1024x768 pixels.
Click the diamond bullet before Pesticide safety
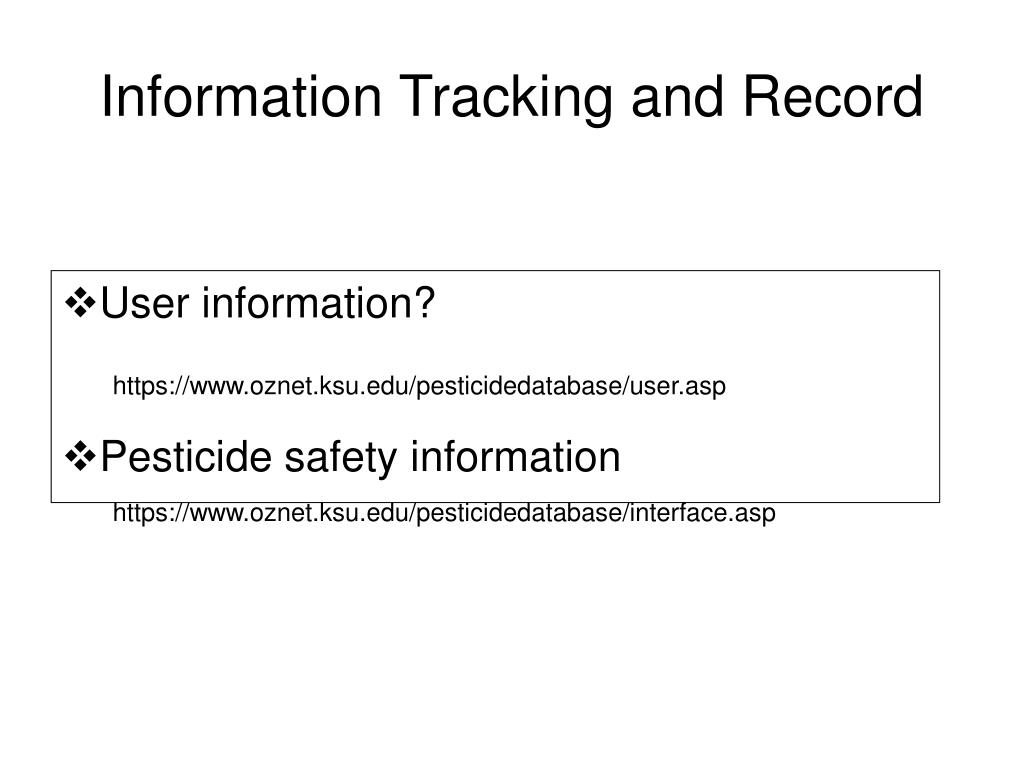pos(80,456)
